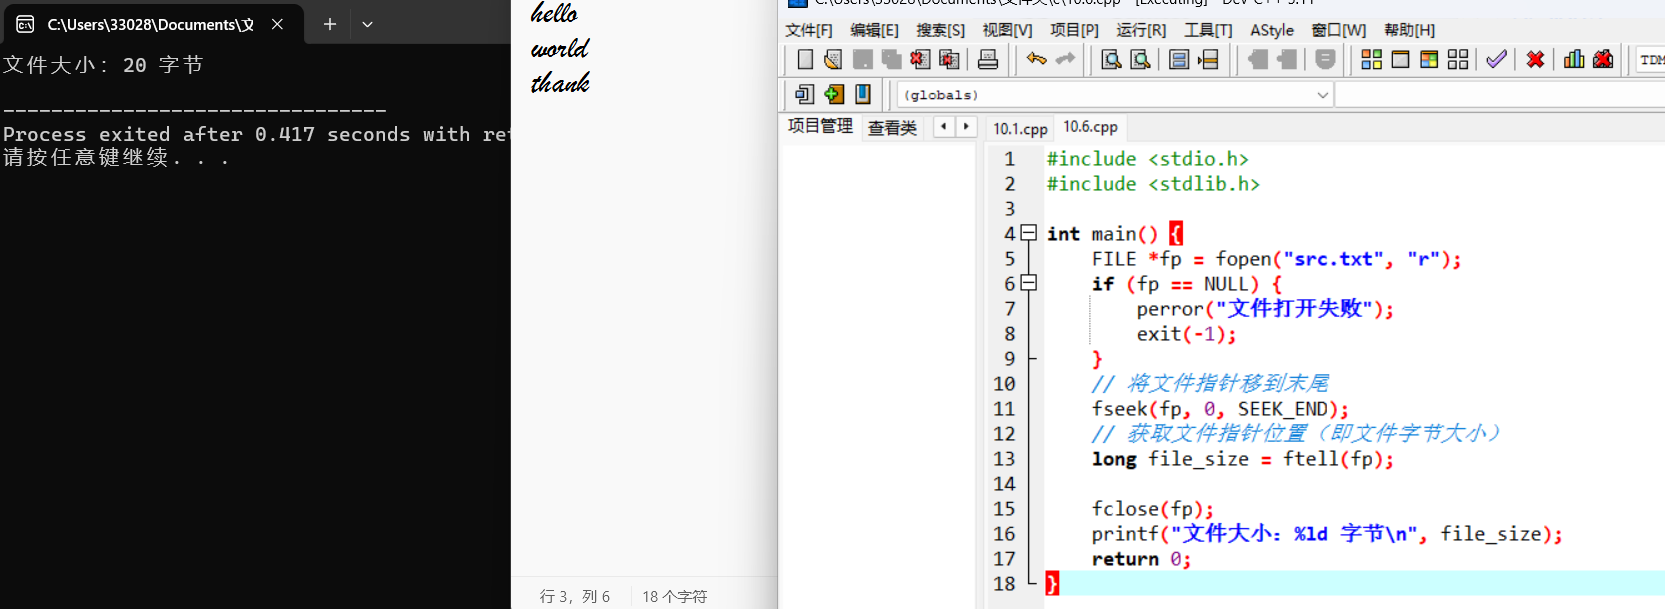Click the Open file icon in Dev-C++ toolbar
The width and height of the screenshot is (1665, 609).
pos(833,60)
